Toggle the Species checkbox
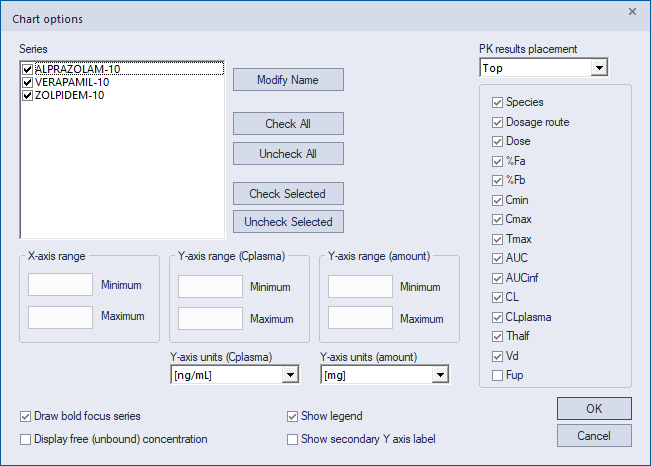This screenshot has width=651, height=466. pos(497,103)
